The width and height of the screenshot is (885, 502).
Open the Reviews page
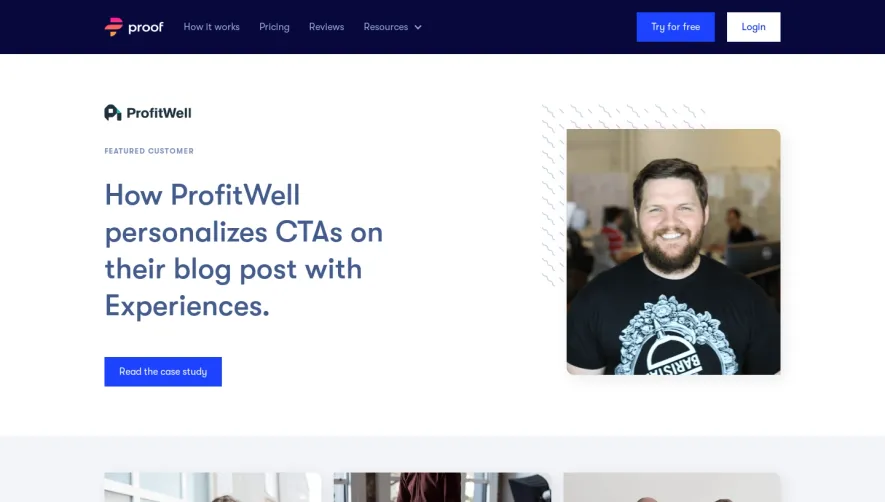[326, 27]
